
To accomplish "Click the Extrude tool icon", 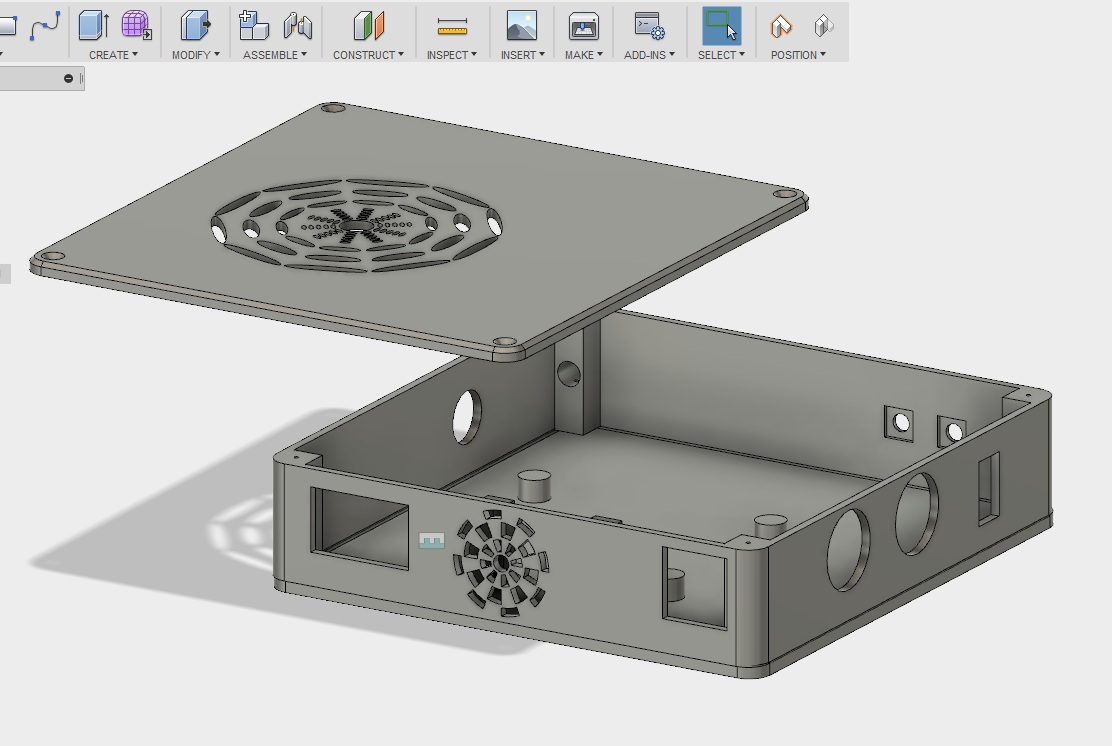I will pos(93,26).
